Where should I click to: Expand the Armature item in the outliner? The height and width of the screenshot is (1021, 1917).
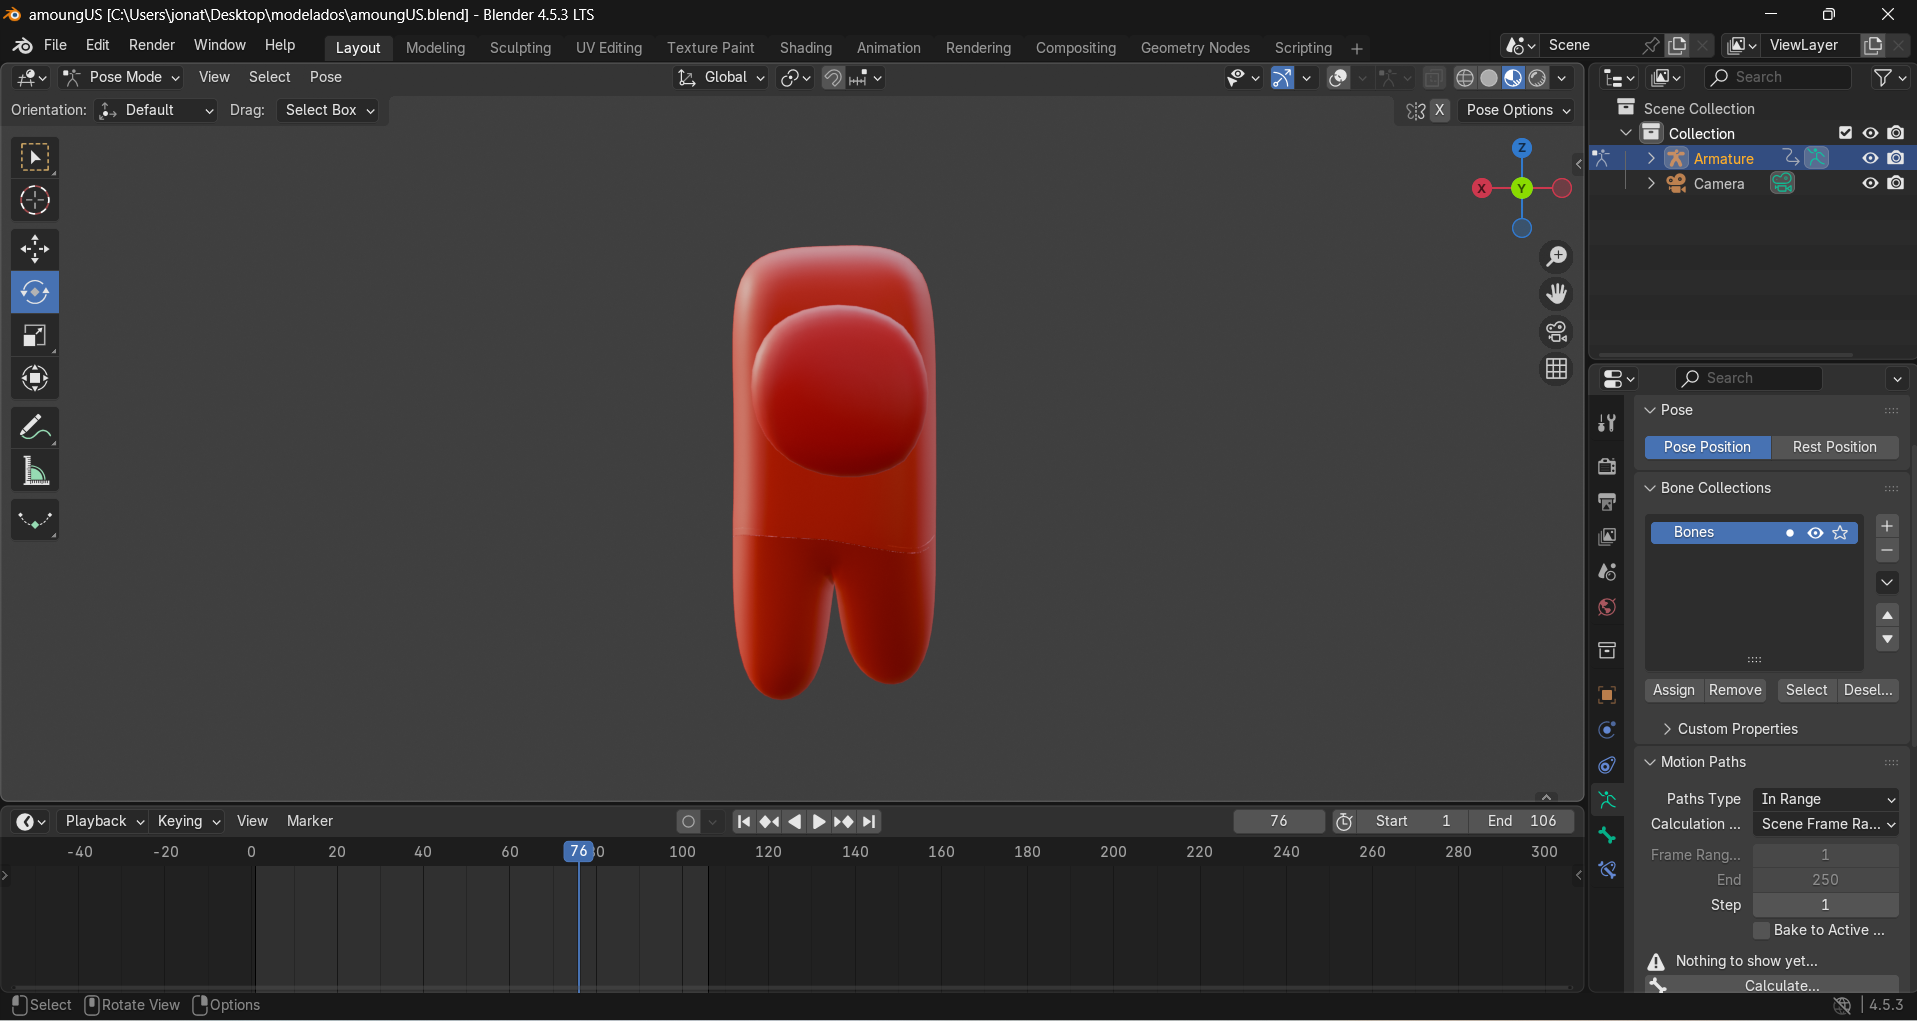(x=1650, y=158)
